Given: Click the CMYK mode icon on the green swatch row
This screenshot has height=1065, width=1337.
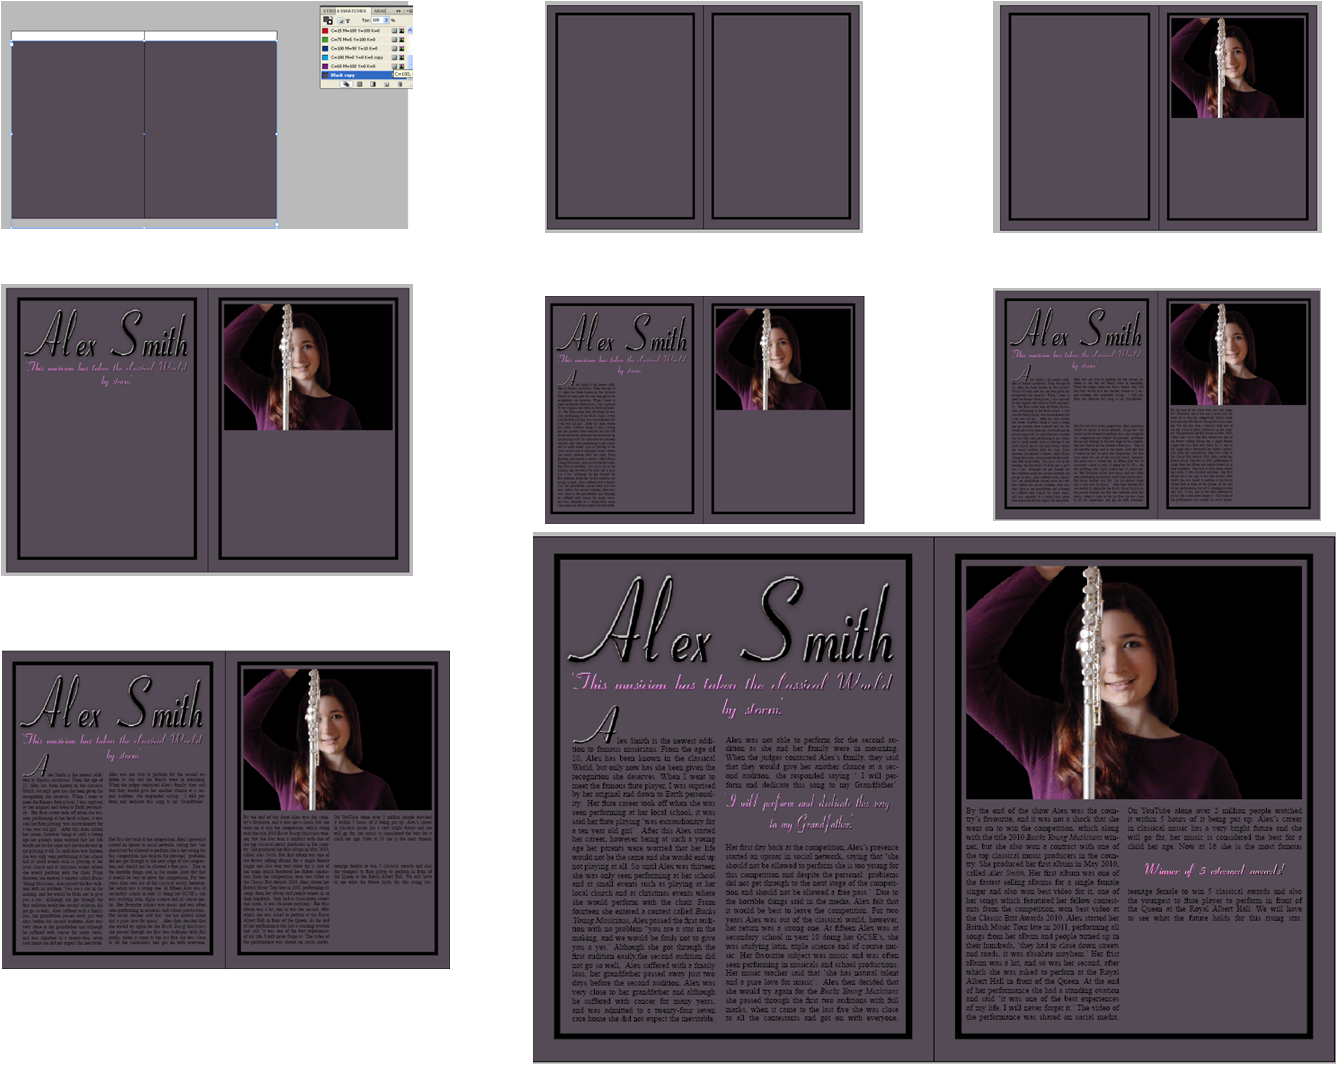Looking at the screenshot, I should [401, 40].
